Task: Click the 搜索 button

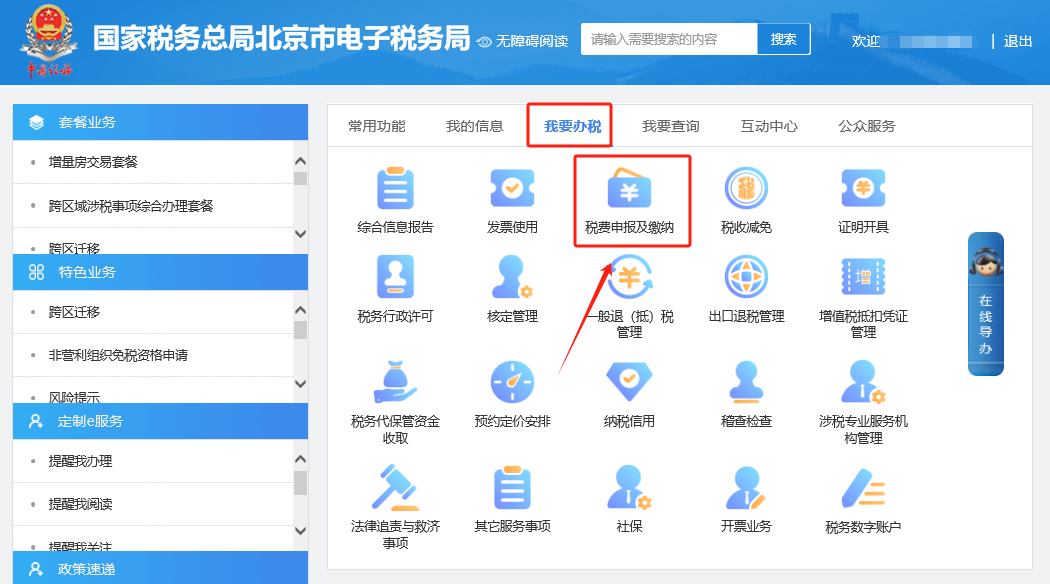Action: point(783,40)
